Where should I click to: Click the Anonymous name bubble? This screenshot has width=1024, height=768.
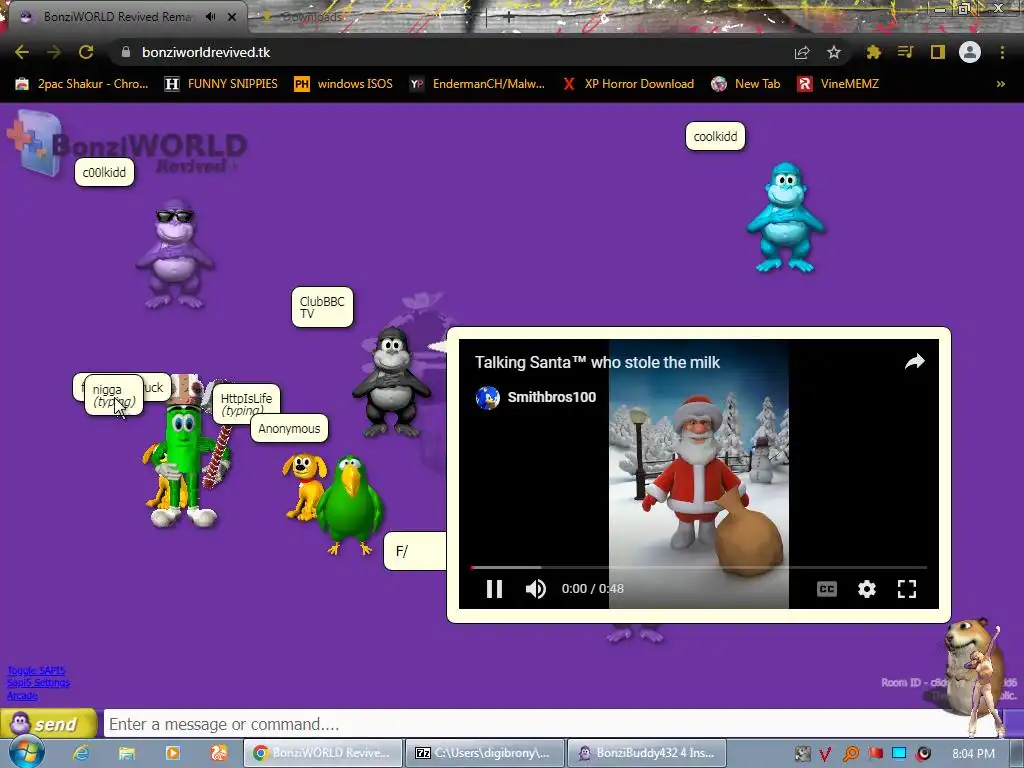tap(289, 428)
